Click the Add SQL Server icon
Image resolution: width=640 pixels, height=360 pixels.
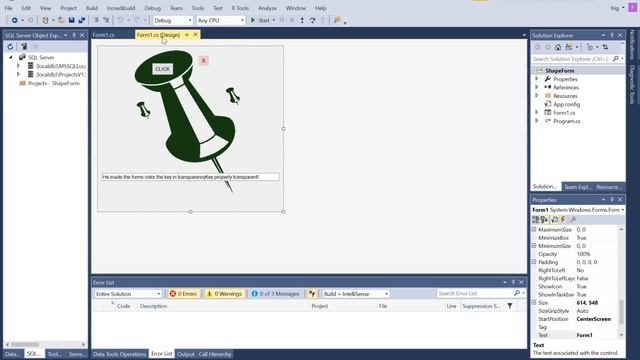(x=24, y=47)
